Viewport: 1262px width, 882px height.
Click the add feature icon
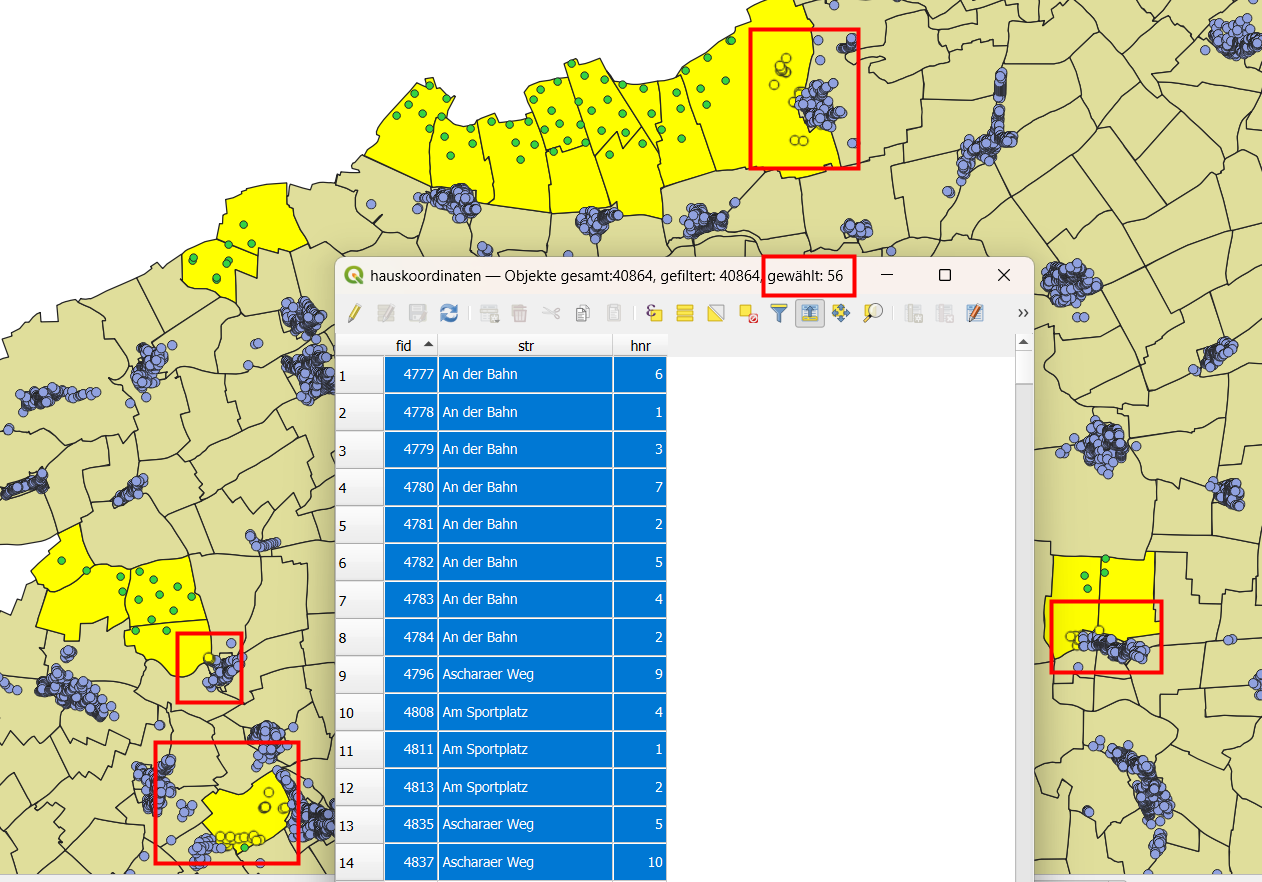(489, 313)
